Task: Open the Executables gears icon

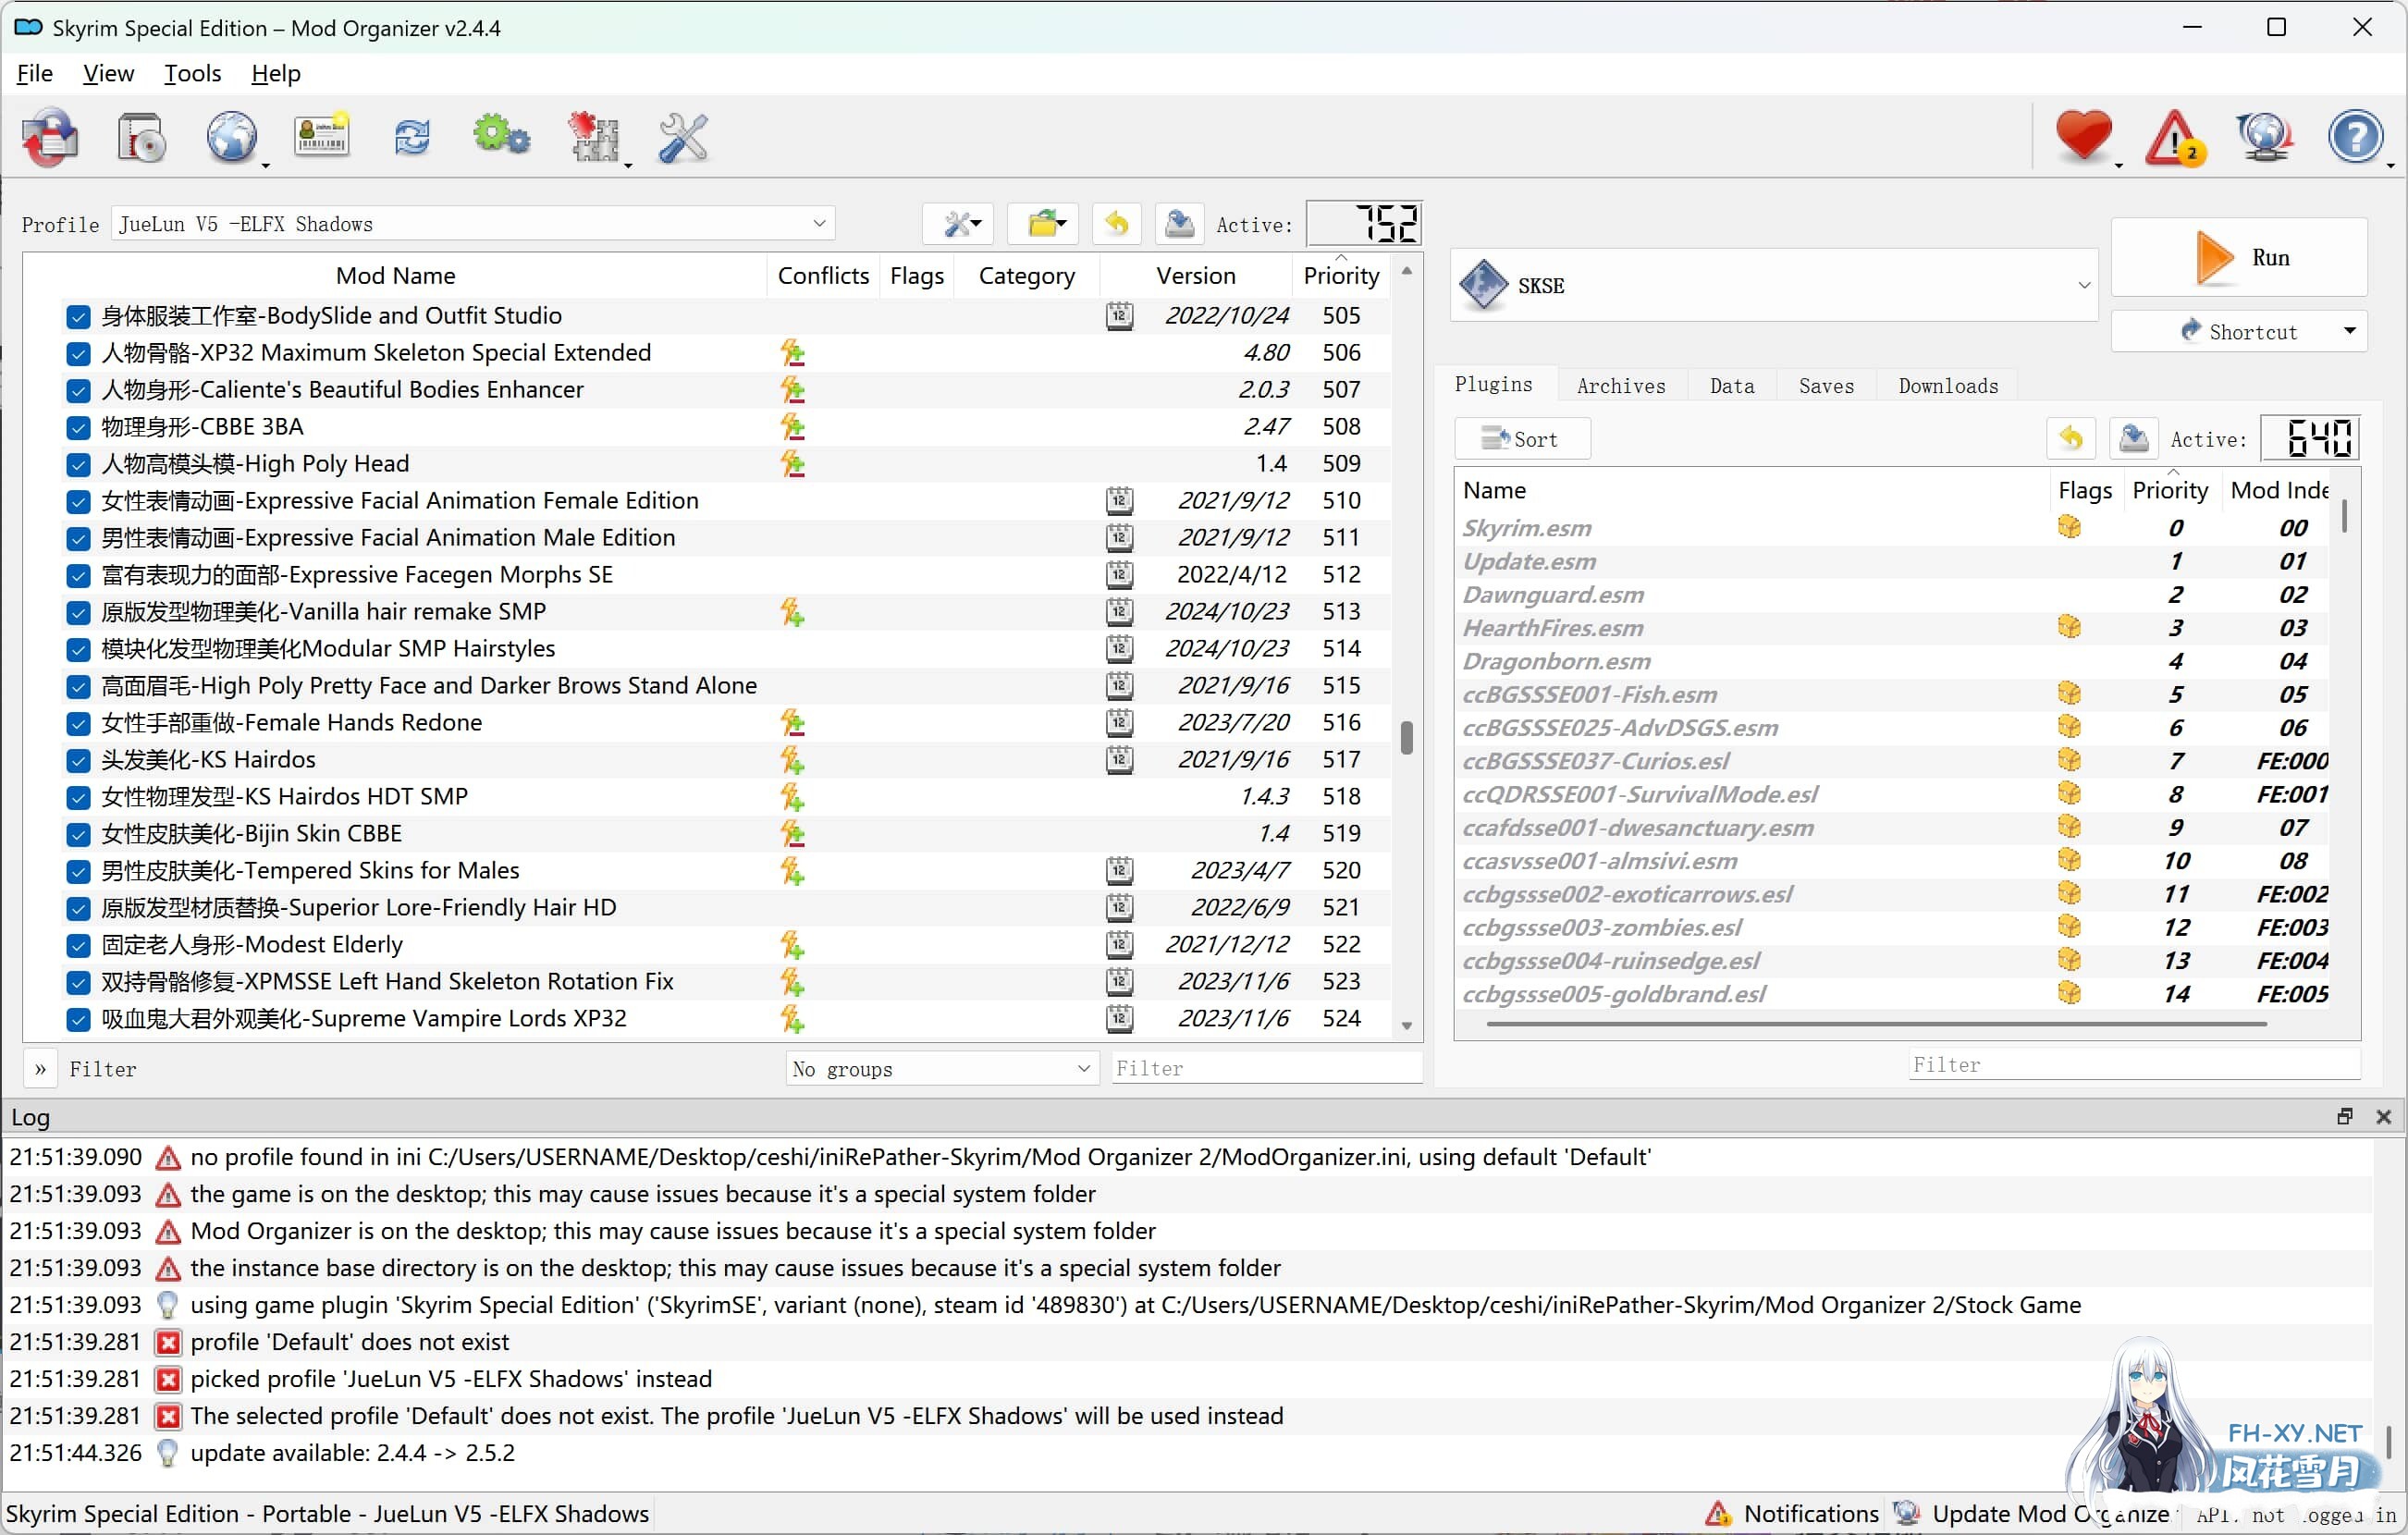Action: click(x=501, y=137)
